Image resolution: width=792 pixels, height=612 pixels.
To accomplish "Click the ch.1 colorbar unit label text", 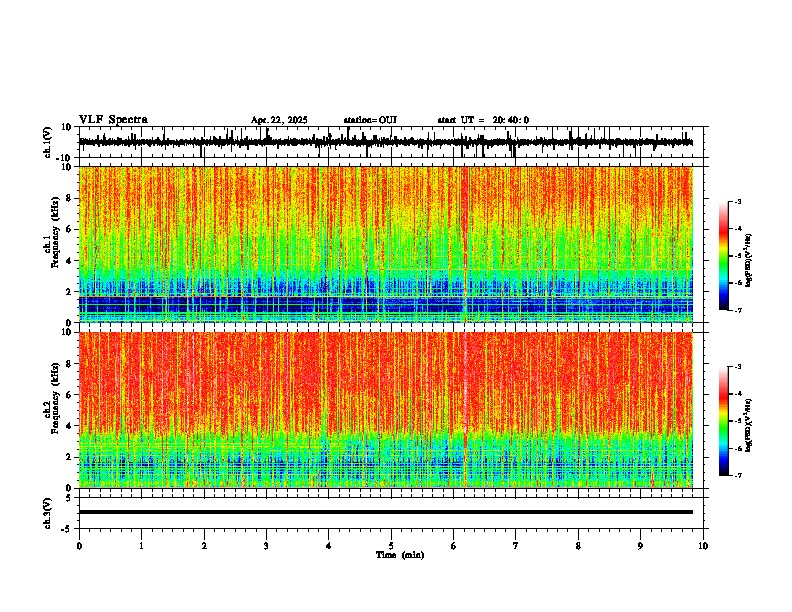I will coord(749,261).
